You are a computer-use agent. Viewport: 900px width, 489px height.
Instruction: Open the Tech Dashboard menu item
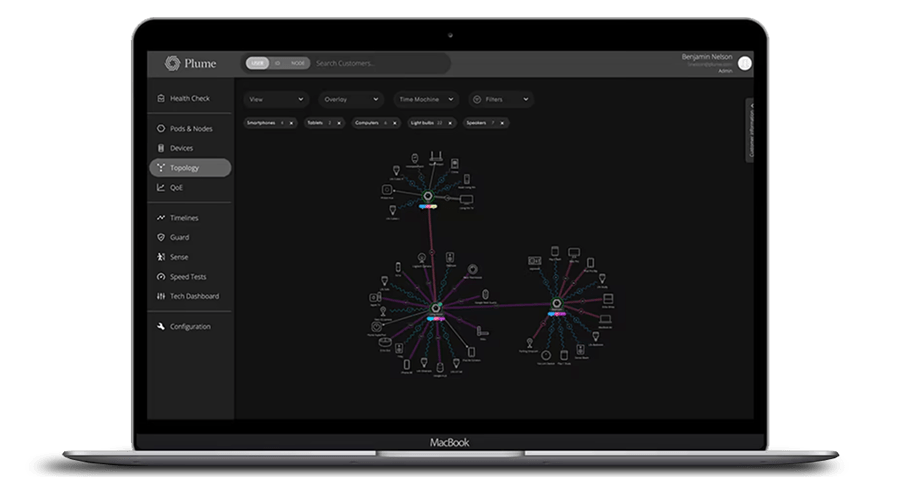pos(194,296)
